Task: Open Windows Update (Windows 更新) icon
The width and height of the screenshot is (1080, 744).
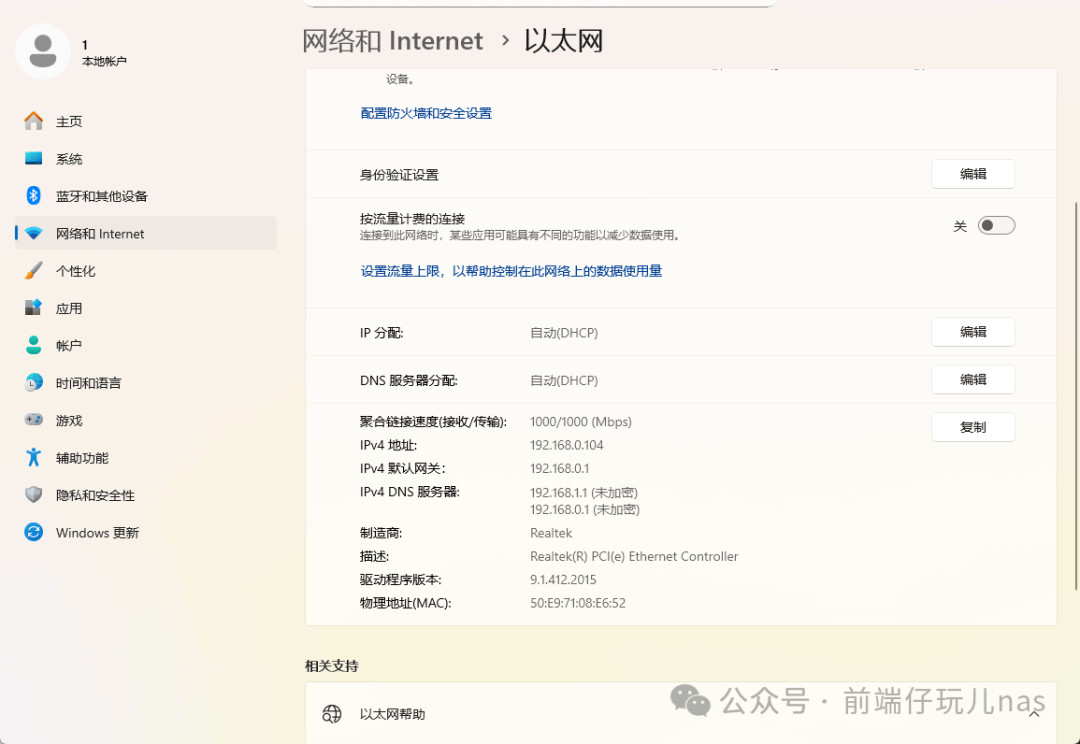Action: tap(34, 533)
